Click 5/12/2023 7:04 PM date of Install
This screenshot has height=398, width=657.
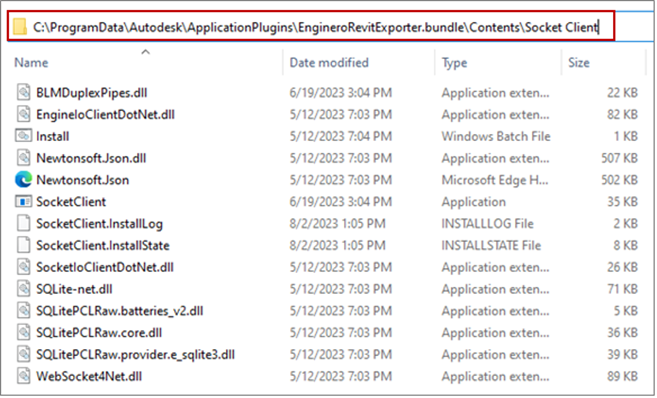point(341,136)
